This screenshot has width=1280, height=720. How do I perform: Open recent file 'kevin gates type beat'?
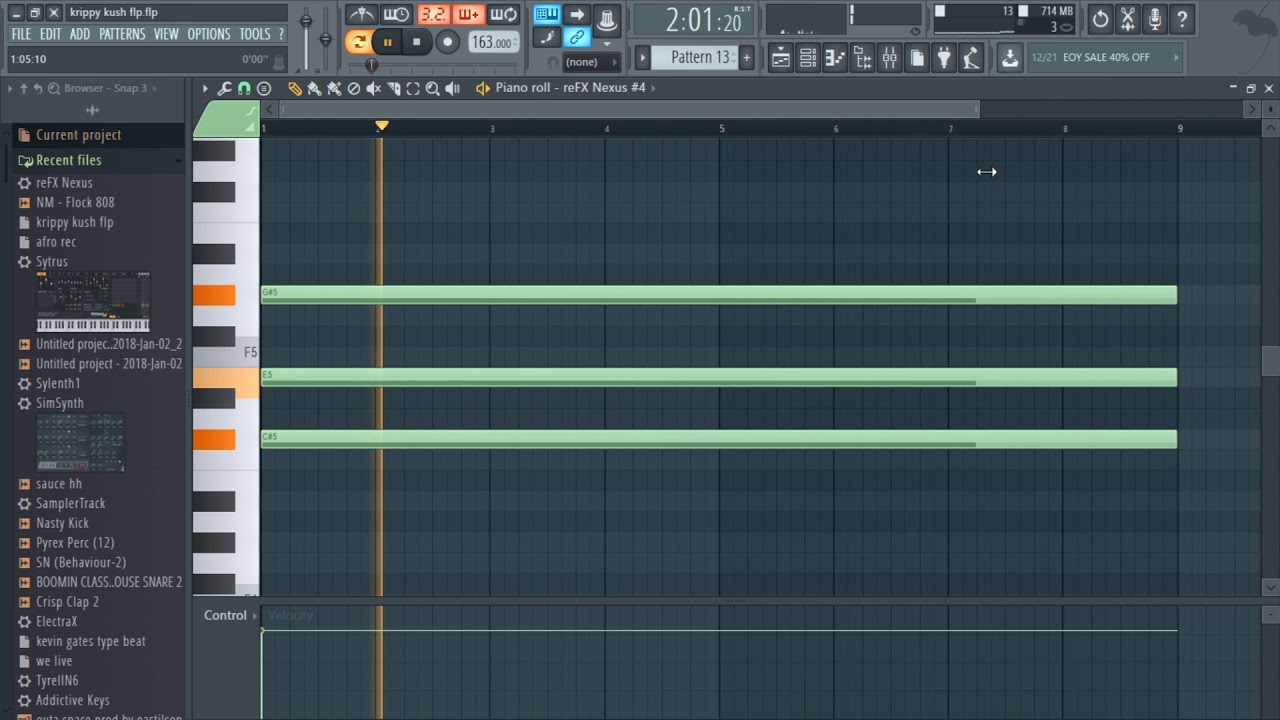91,642
